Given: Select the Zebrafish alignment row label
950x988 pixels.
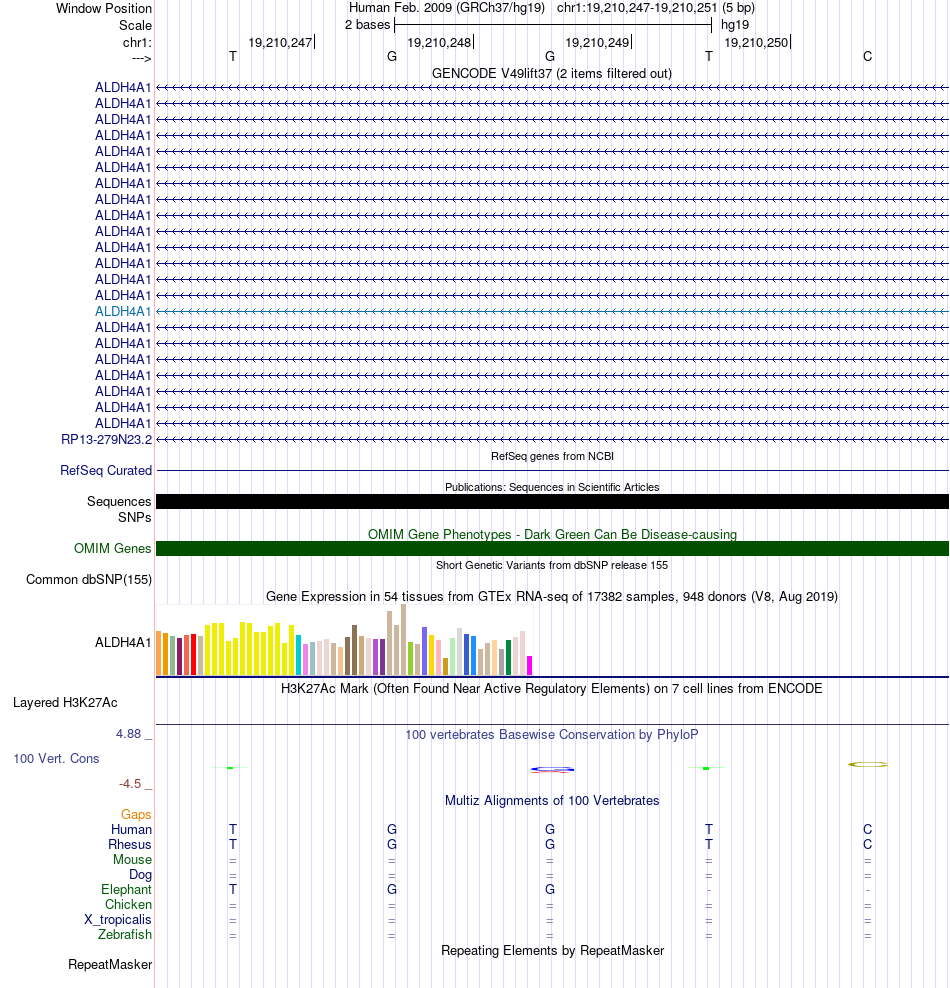Looking at the screenshot, I should point(125,934).
